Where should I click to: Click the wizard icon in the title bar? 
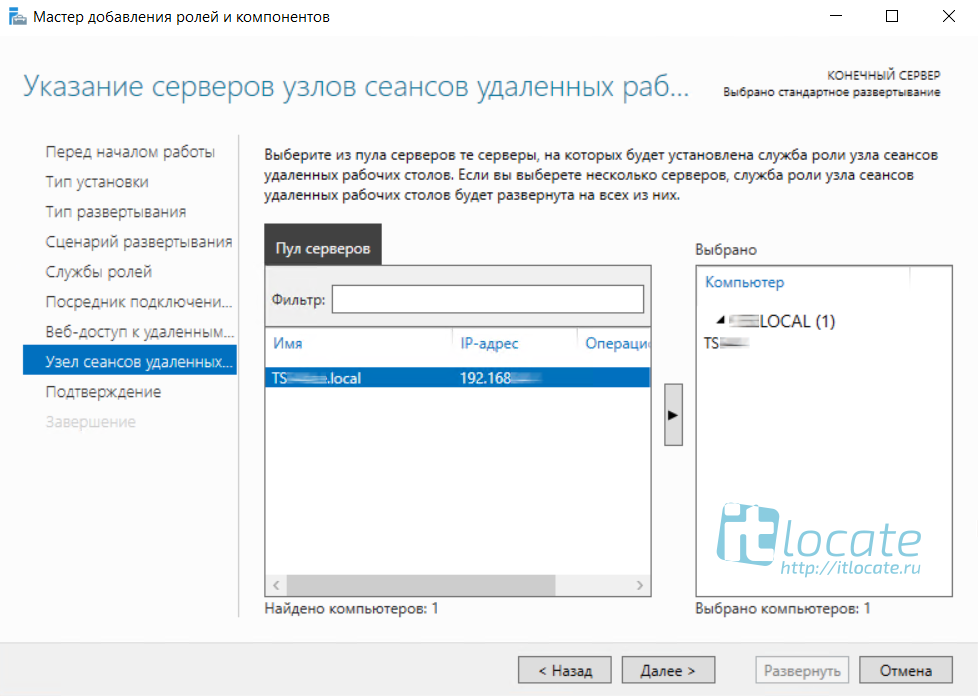tap(17, 17)
